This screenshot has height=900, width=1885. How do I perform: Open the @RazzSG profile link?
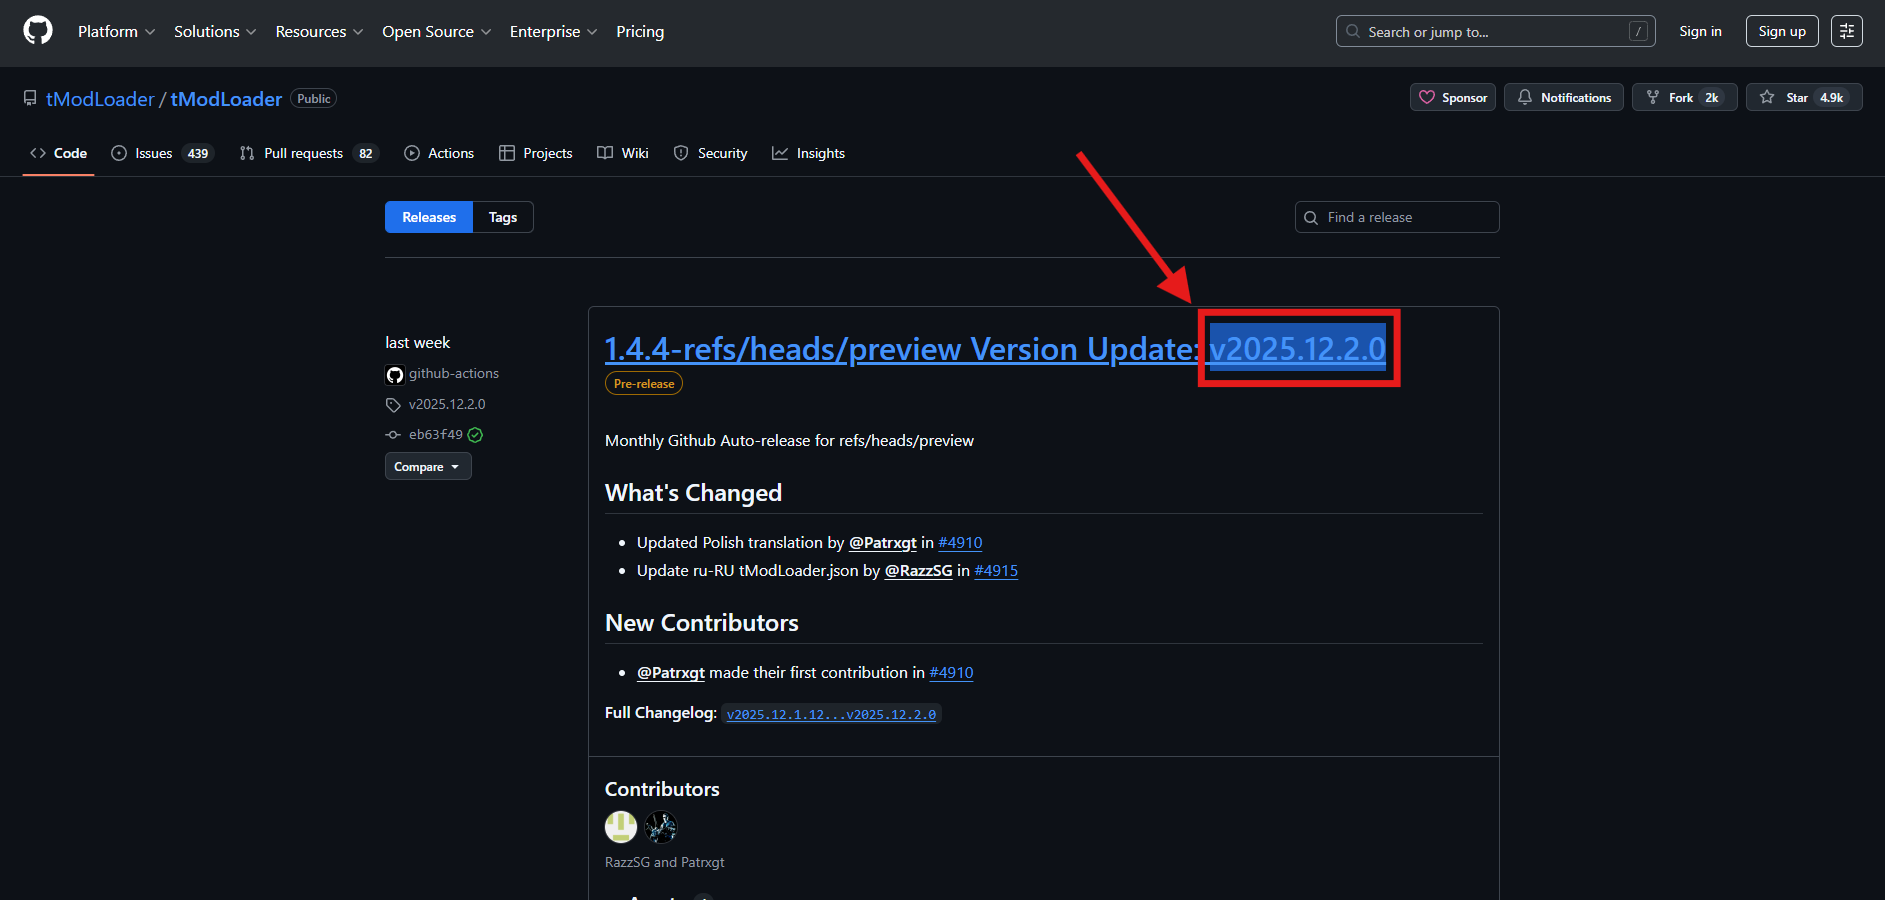pos(919,571)
